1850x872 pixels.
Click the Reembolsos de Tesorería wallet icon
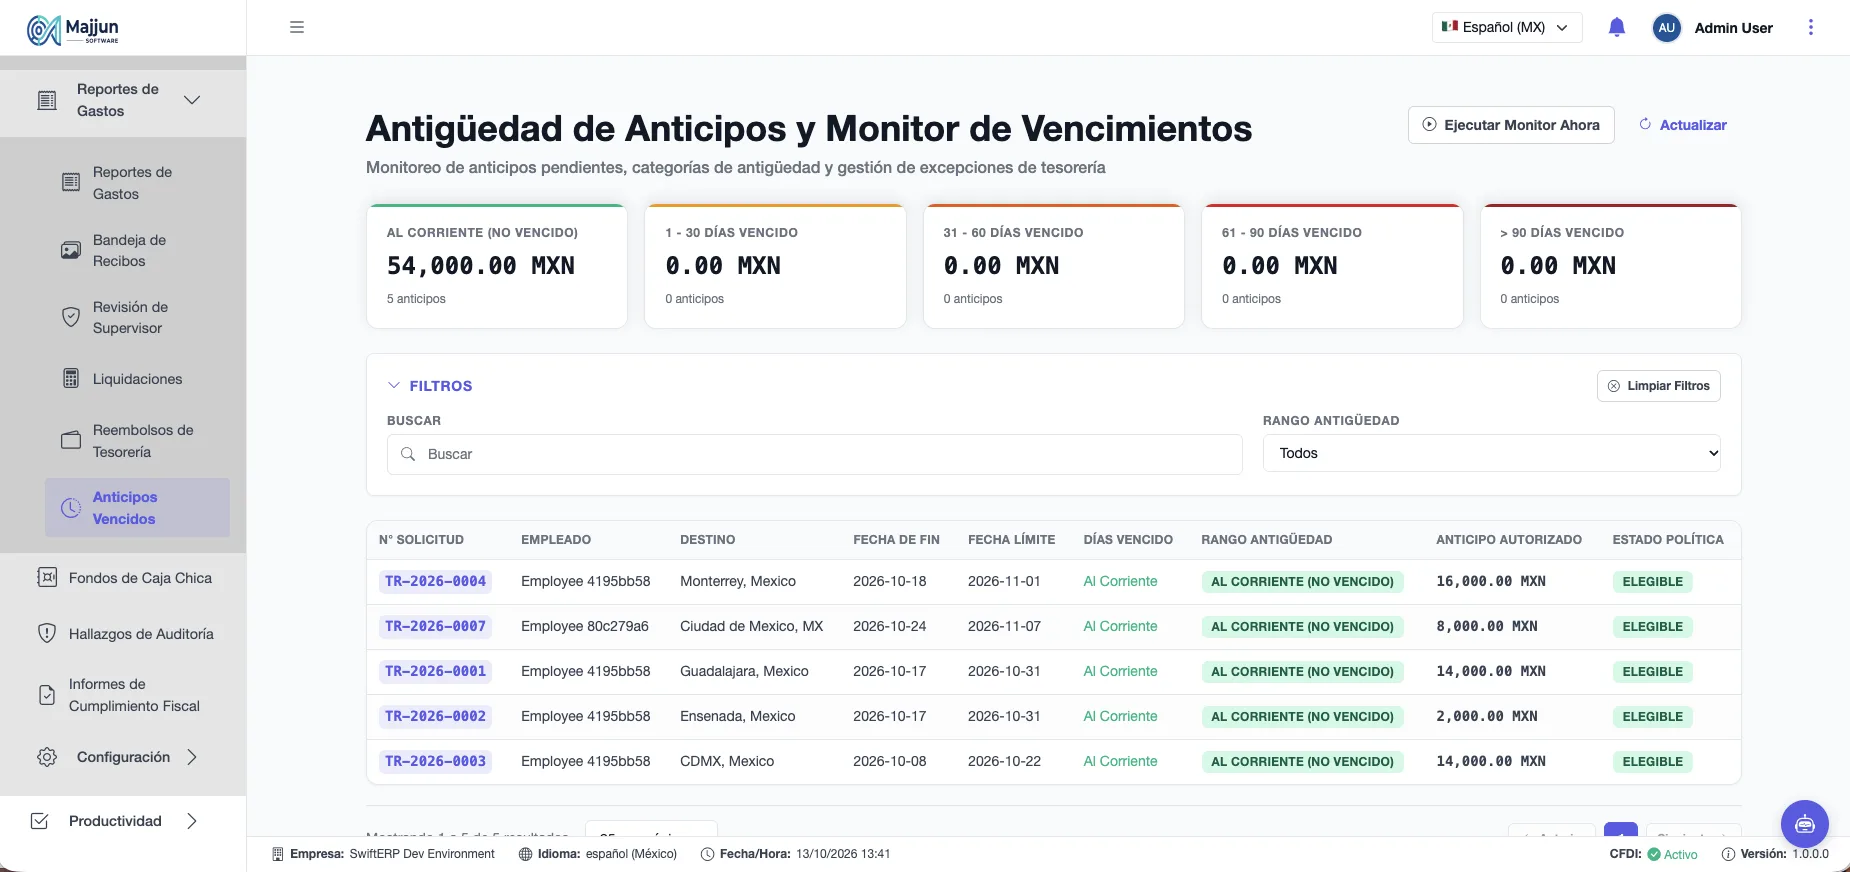(x=71, y=441)
